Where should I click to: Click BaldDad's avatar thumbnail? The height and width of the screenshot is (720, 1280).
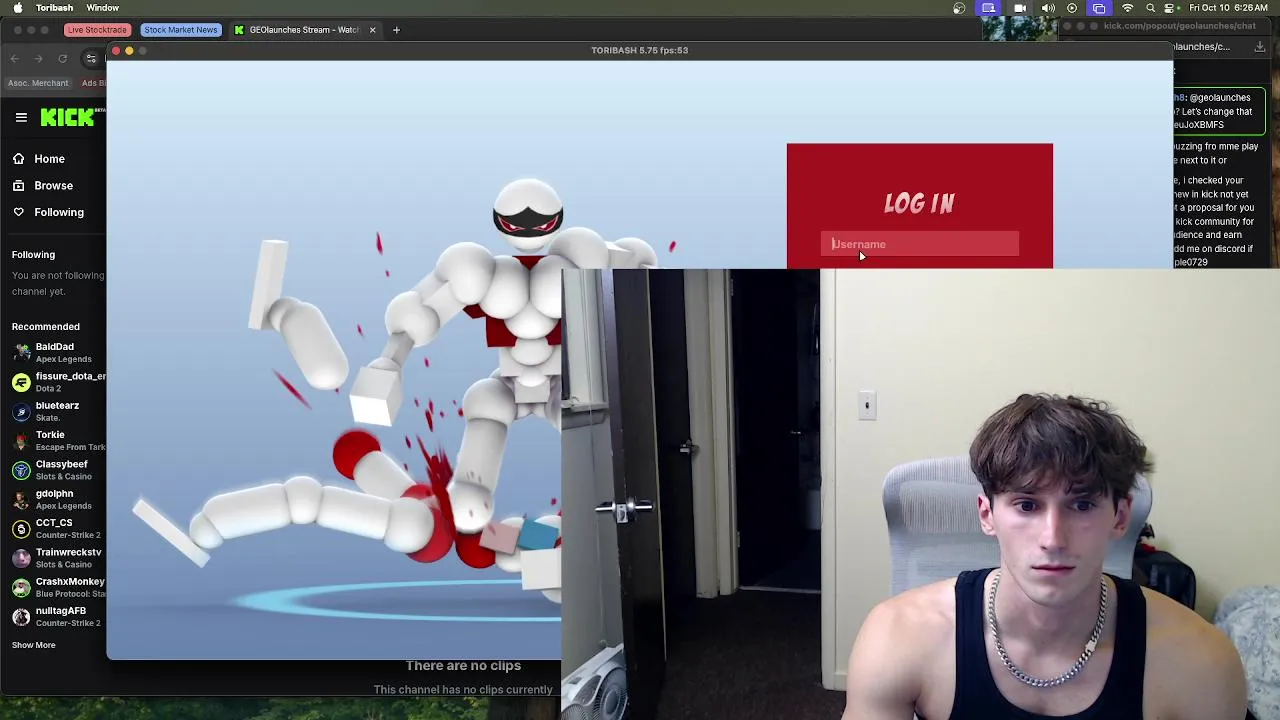coord(21,352)
